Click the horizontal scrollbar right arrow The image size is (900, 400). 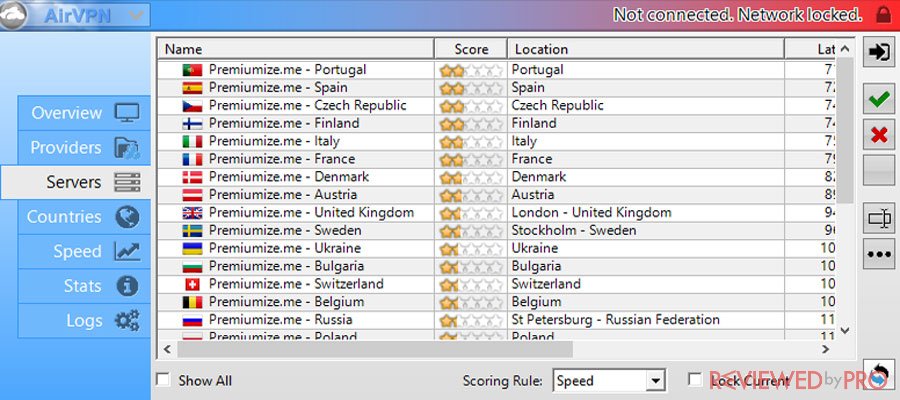825,349
